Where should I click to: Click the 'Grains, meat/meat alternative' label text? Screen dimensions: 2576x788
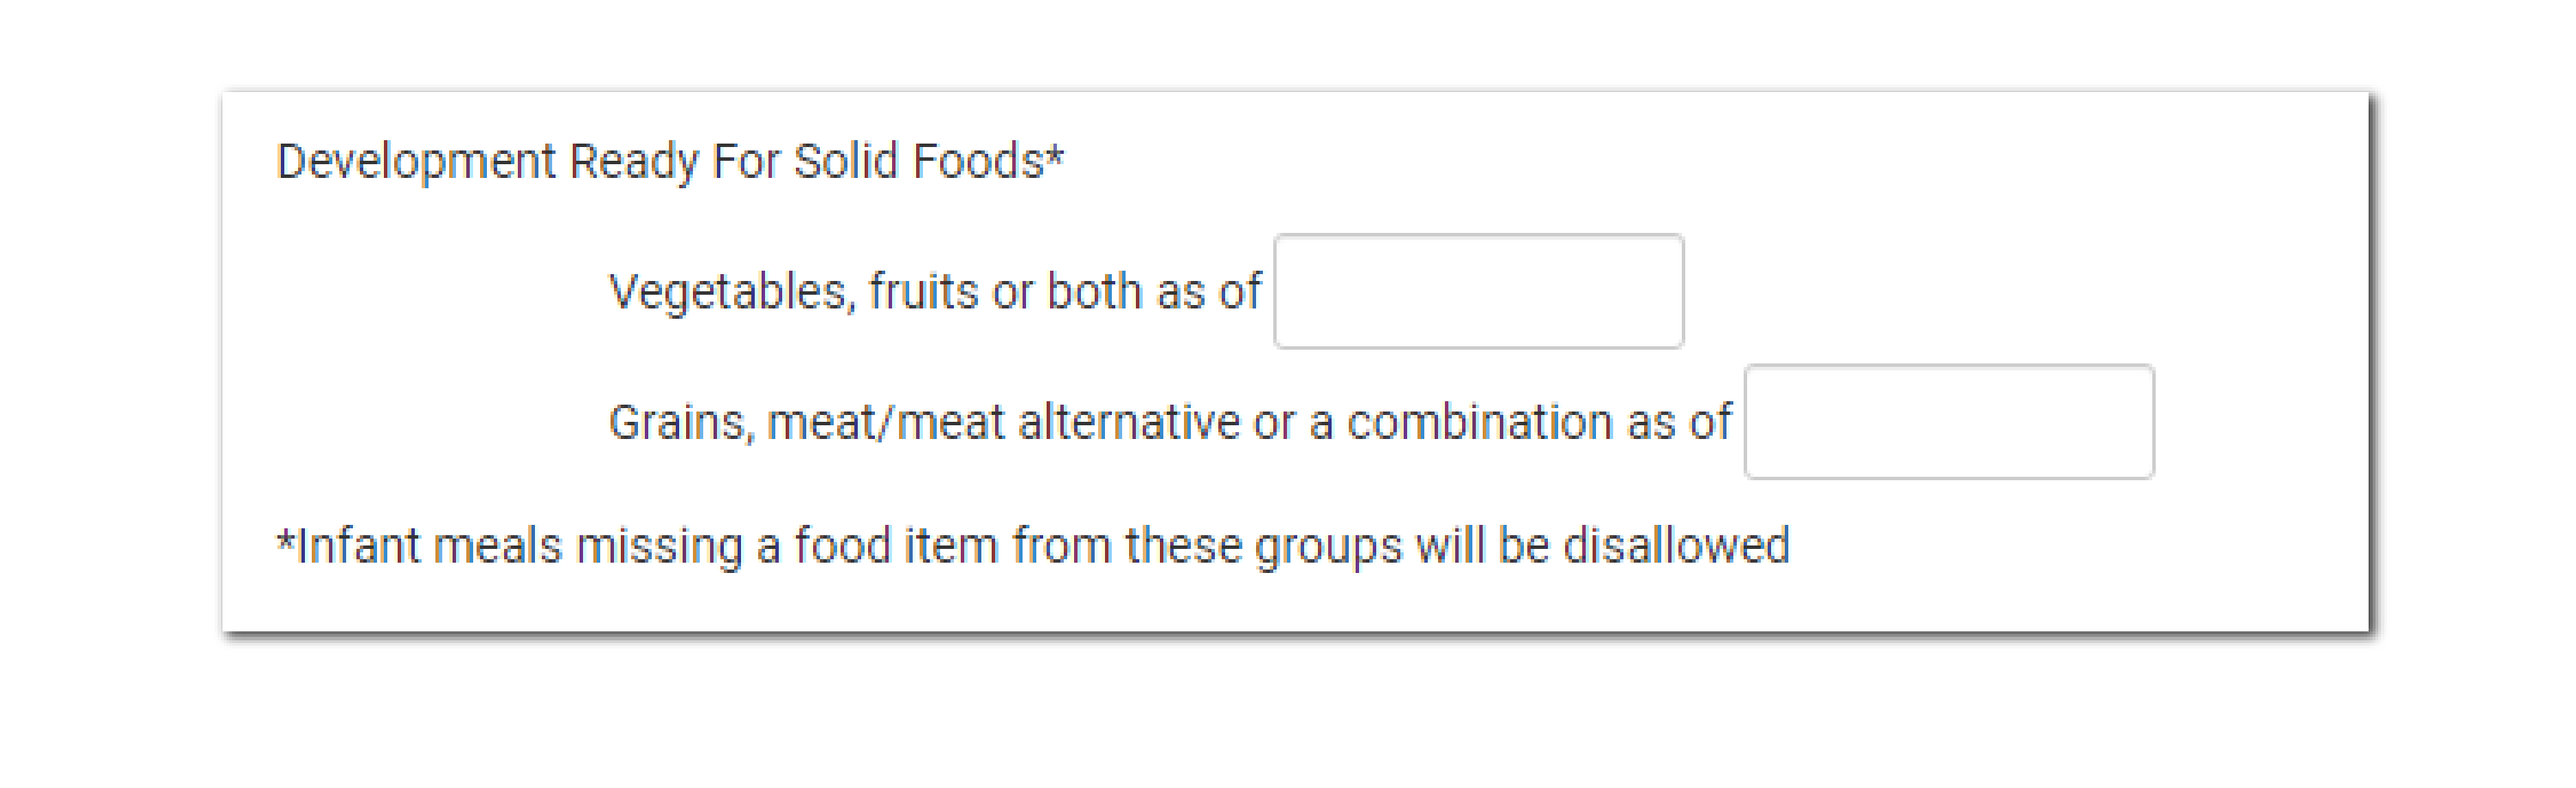1168,422
